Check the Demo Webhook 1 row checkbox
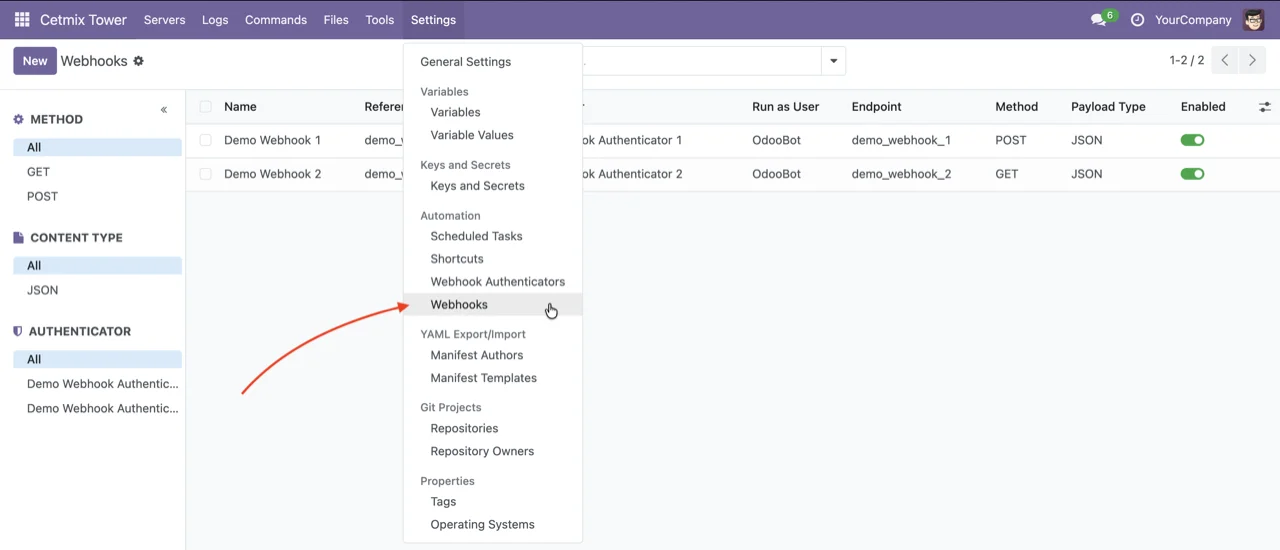Viewport: 1280px width, 550px height. coord(205,141)
